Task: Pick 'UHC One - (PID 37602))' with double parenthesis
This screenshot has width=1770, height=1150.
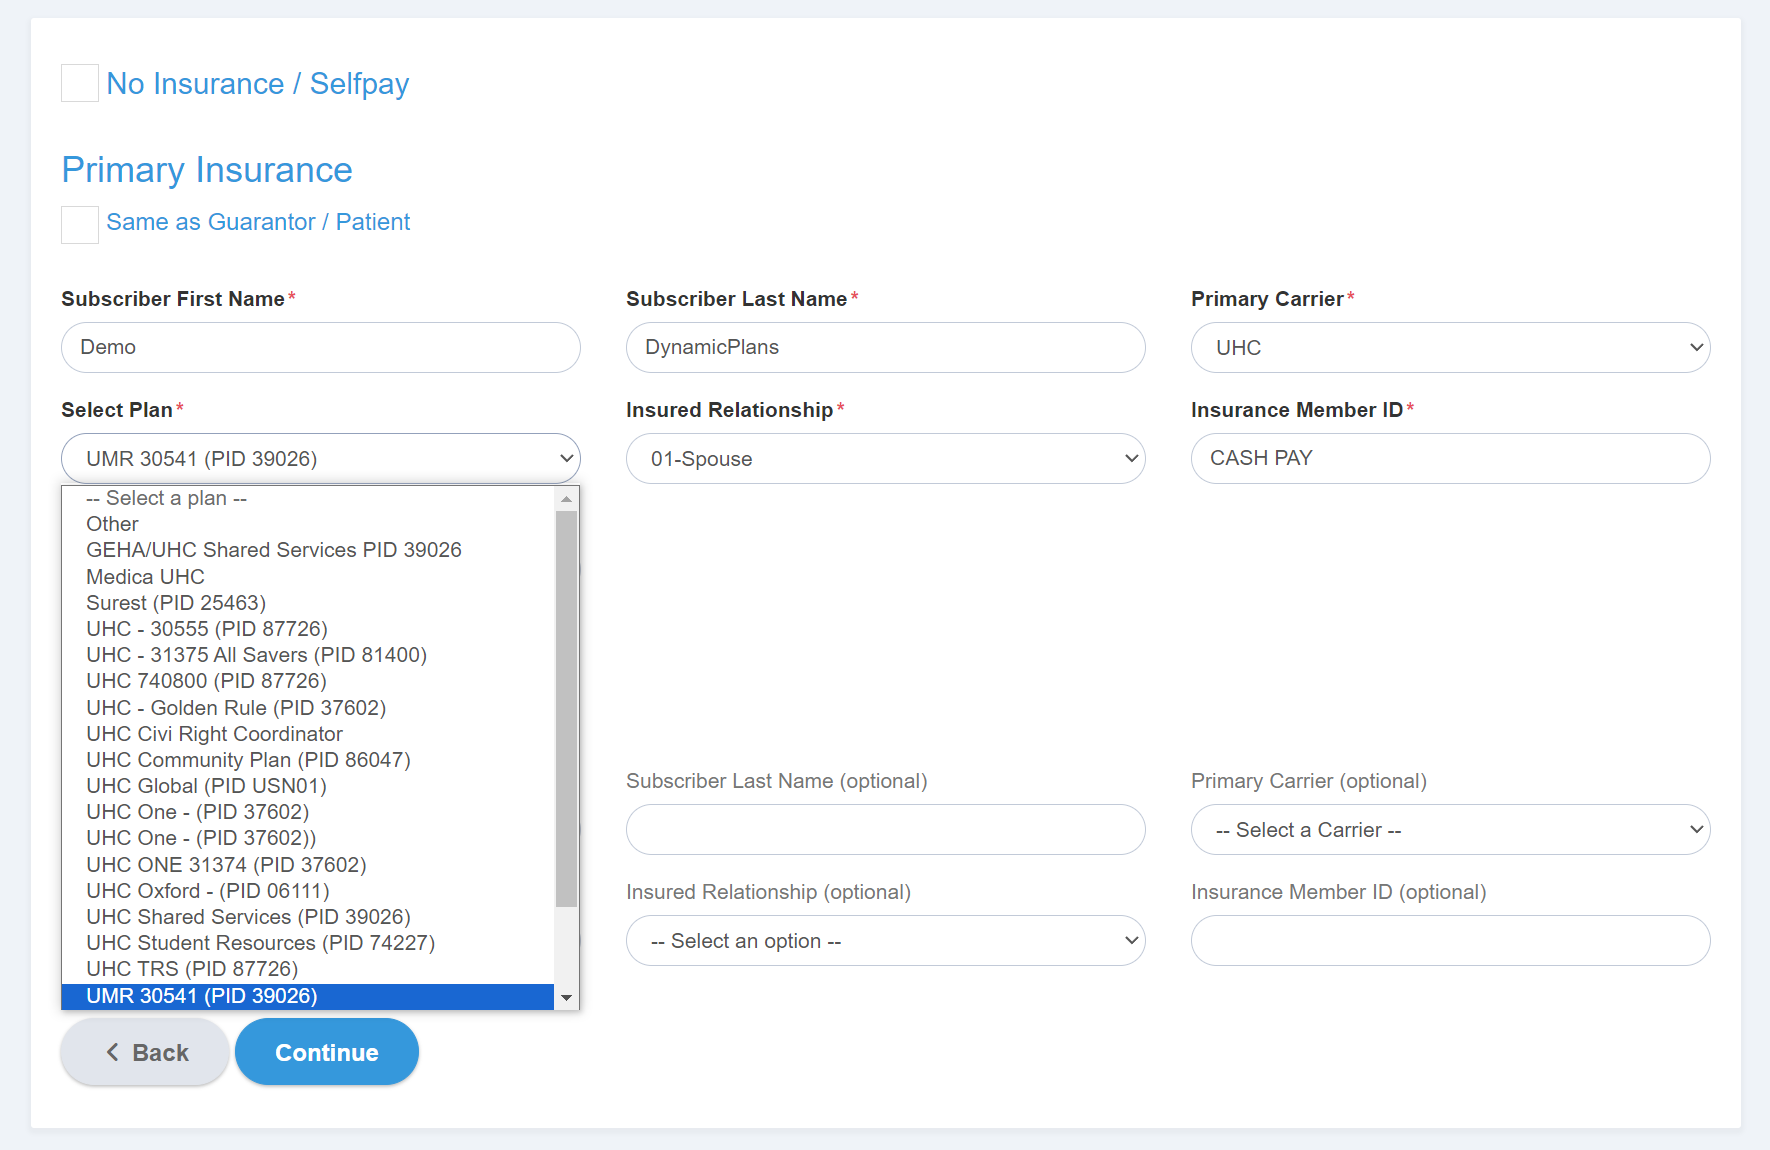Action: (308, 838)
